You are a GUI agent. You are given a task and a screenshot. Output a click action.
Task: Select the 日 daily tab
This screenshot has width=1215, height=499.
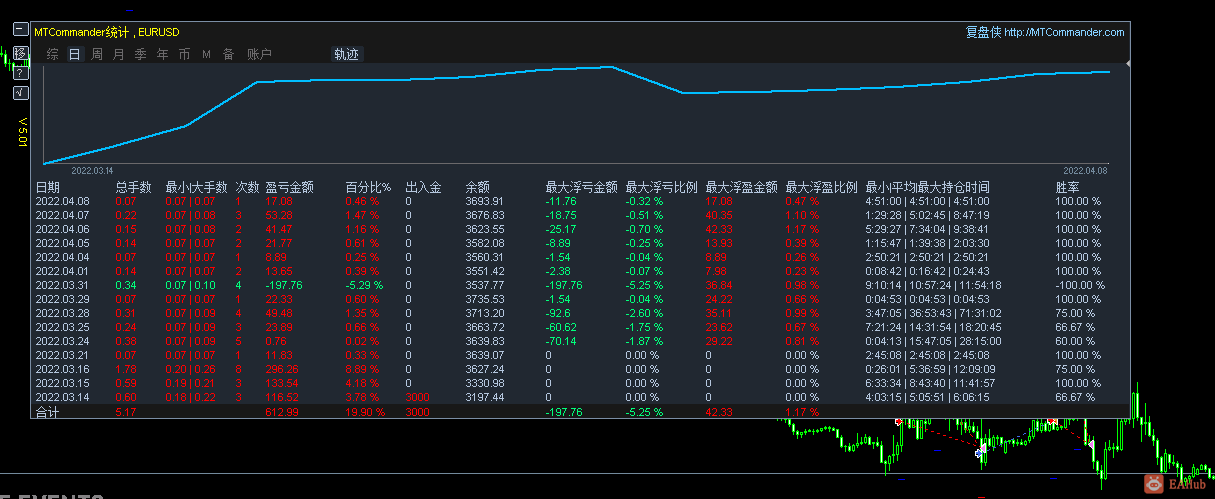[x=74, y=55]
